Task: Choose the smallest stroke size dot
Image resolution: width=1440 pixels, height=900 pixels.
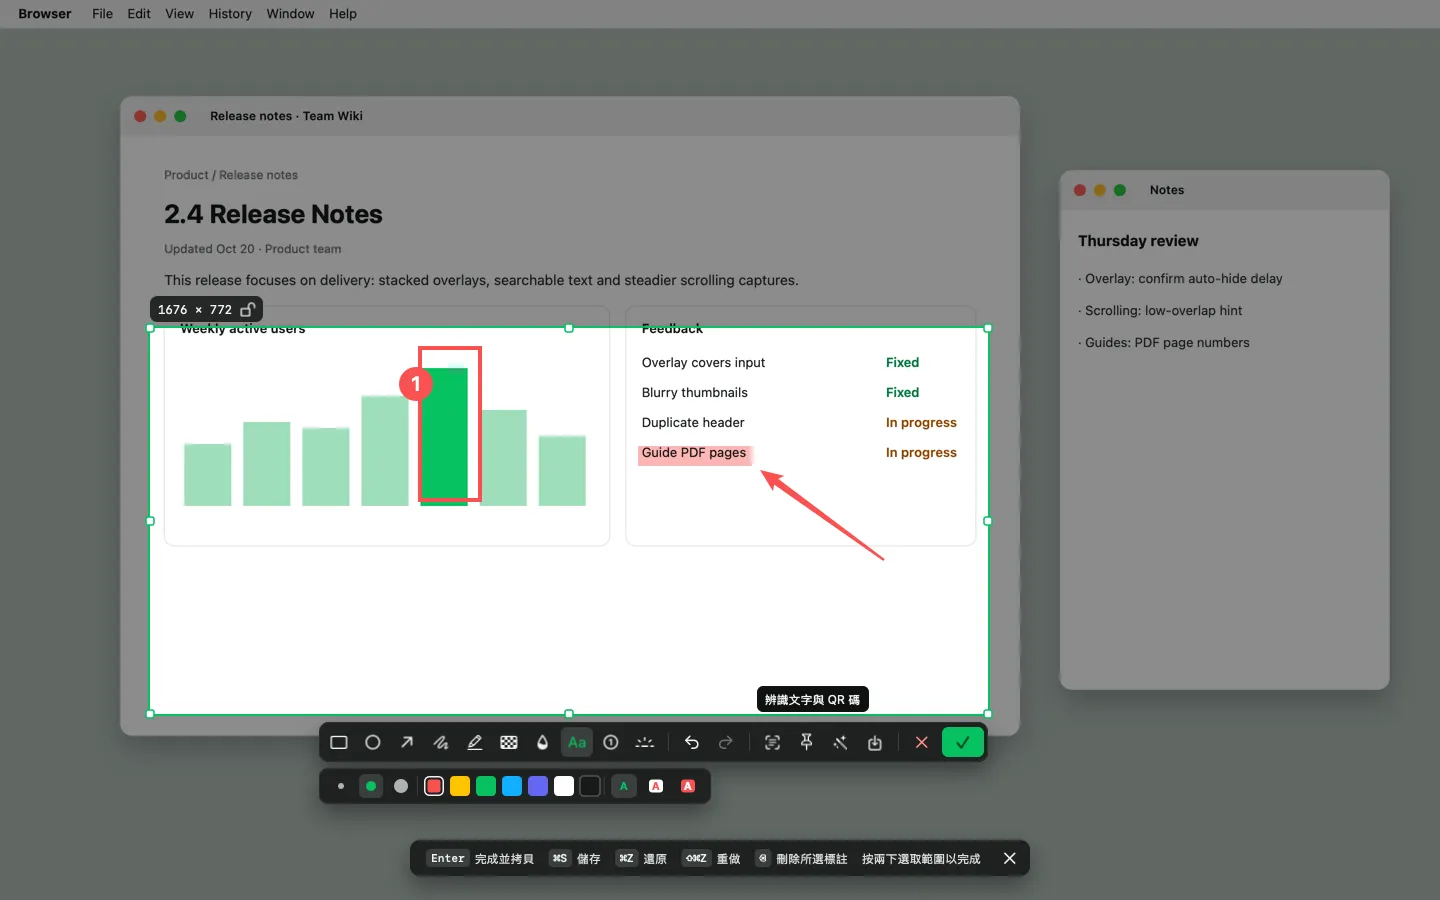Action: click(341, 787)
